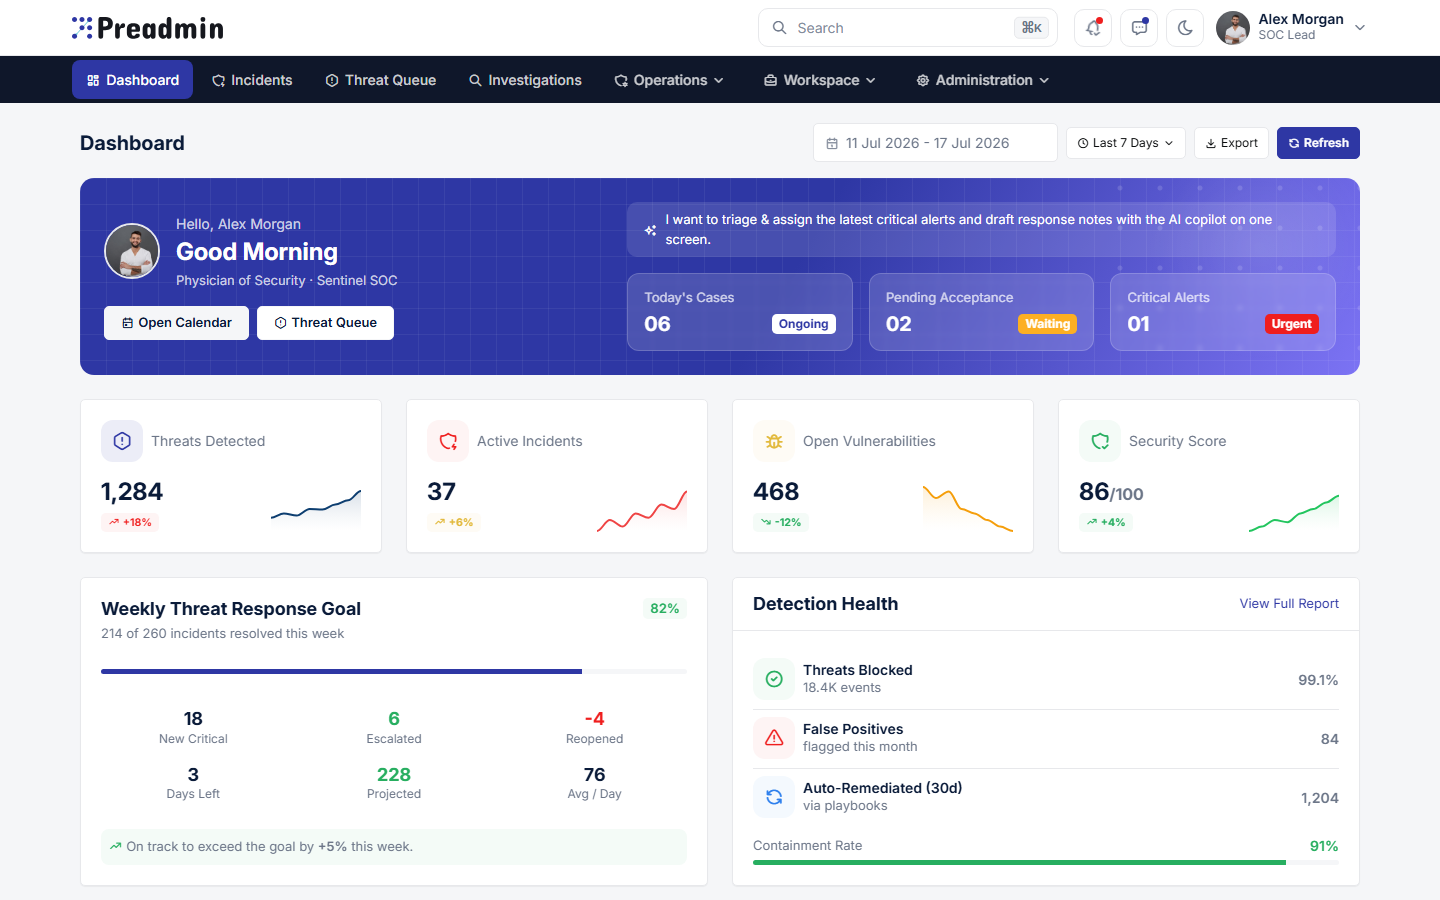Open the notifications bell icon
The width and height of the screenshot is (1440, 900).
coord(1093,28)
